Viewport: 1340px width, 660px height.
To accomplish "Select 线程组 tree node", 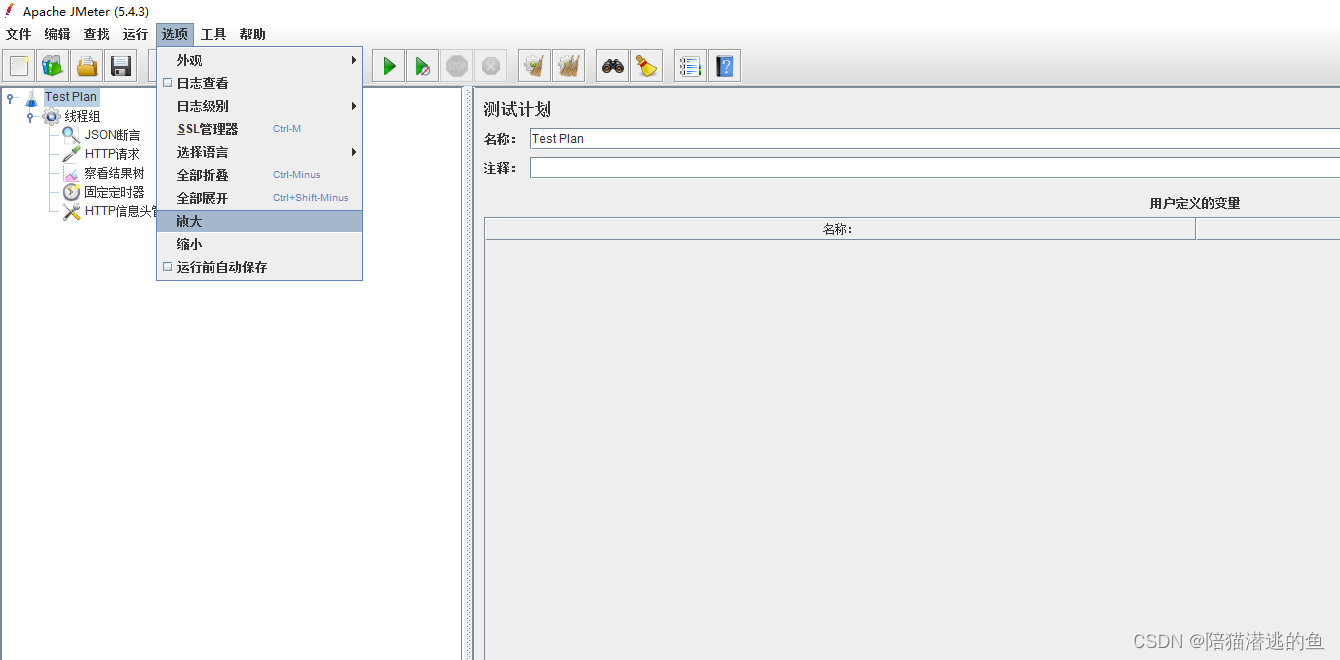I will (83, 116).
